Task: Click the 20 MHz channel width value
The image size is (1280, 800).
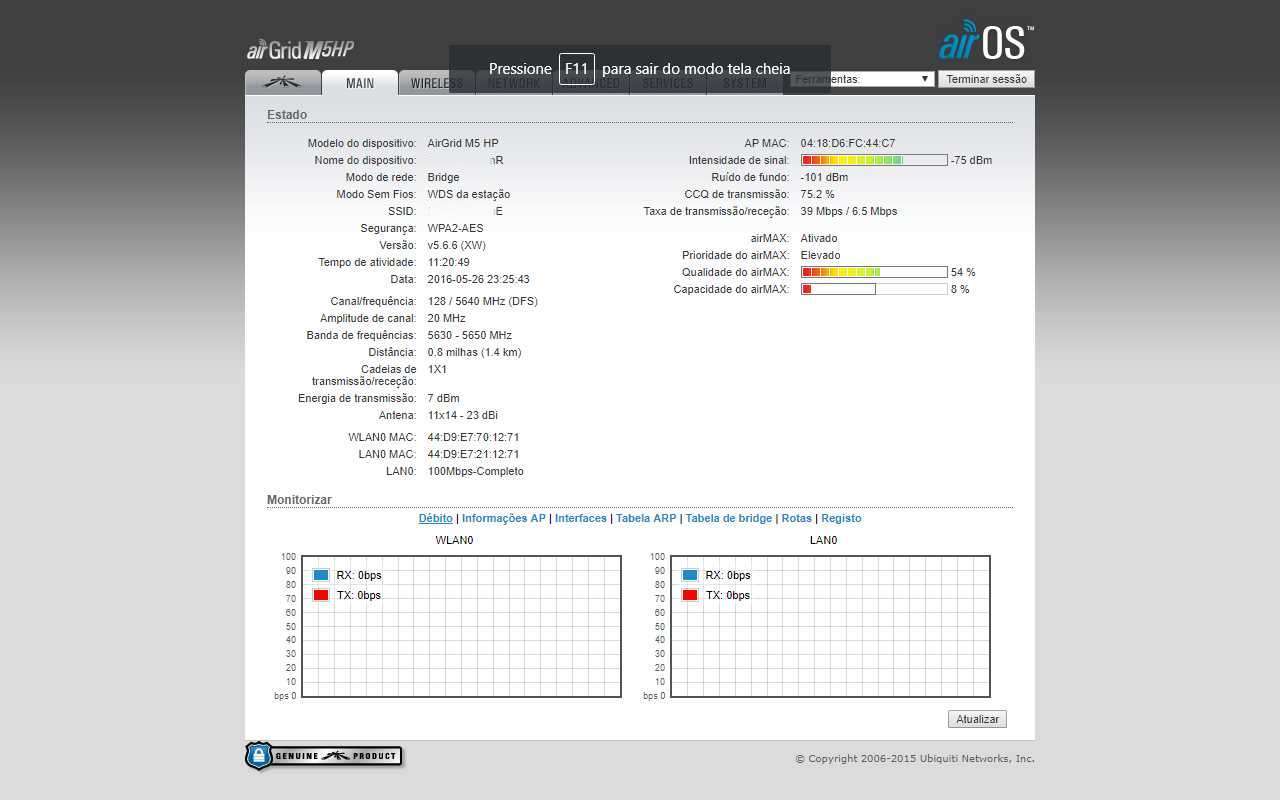Action: (x=447, y=318)
